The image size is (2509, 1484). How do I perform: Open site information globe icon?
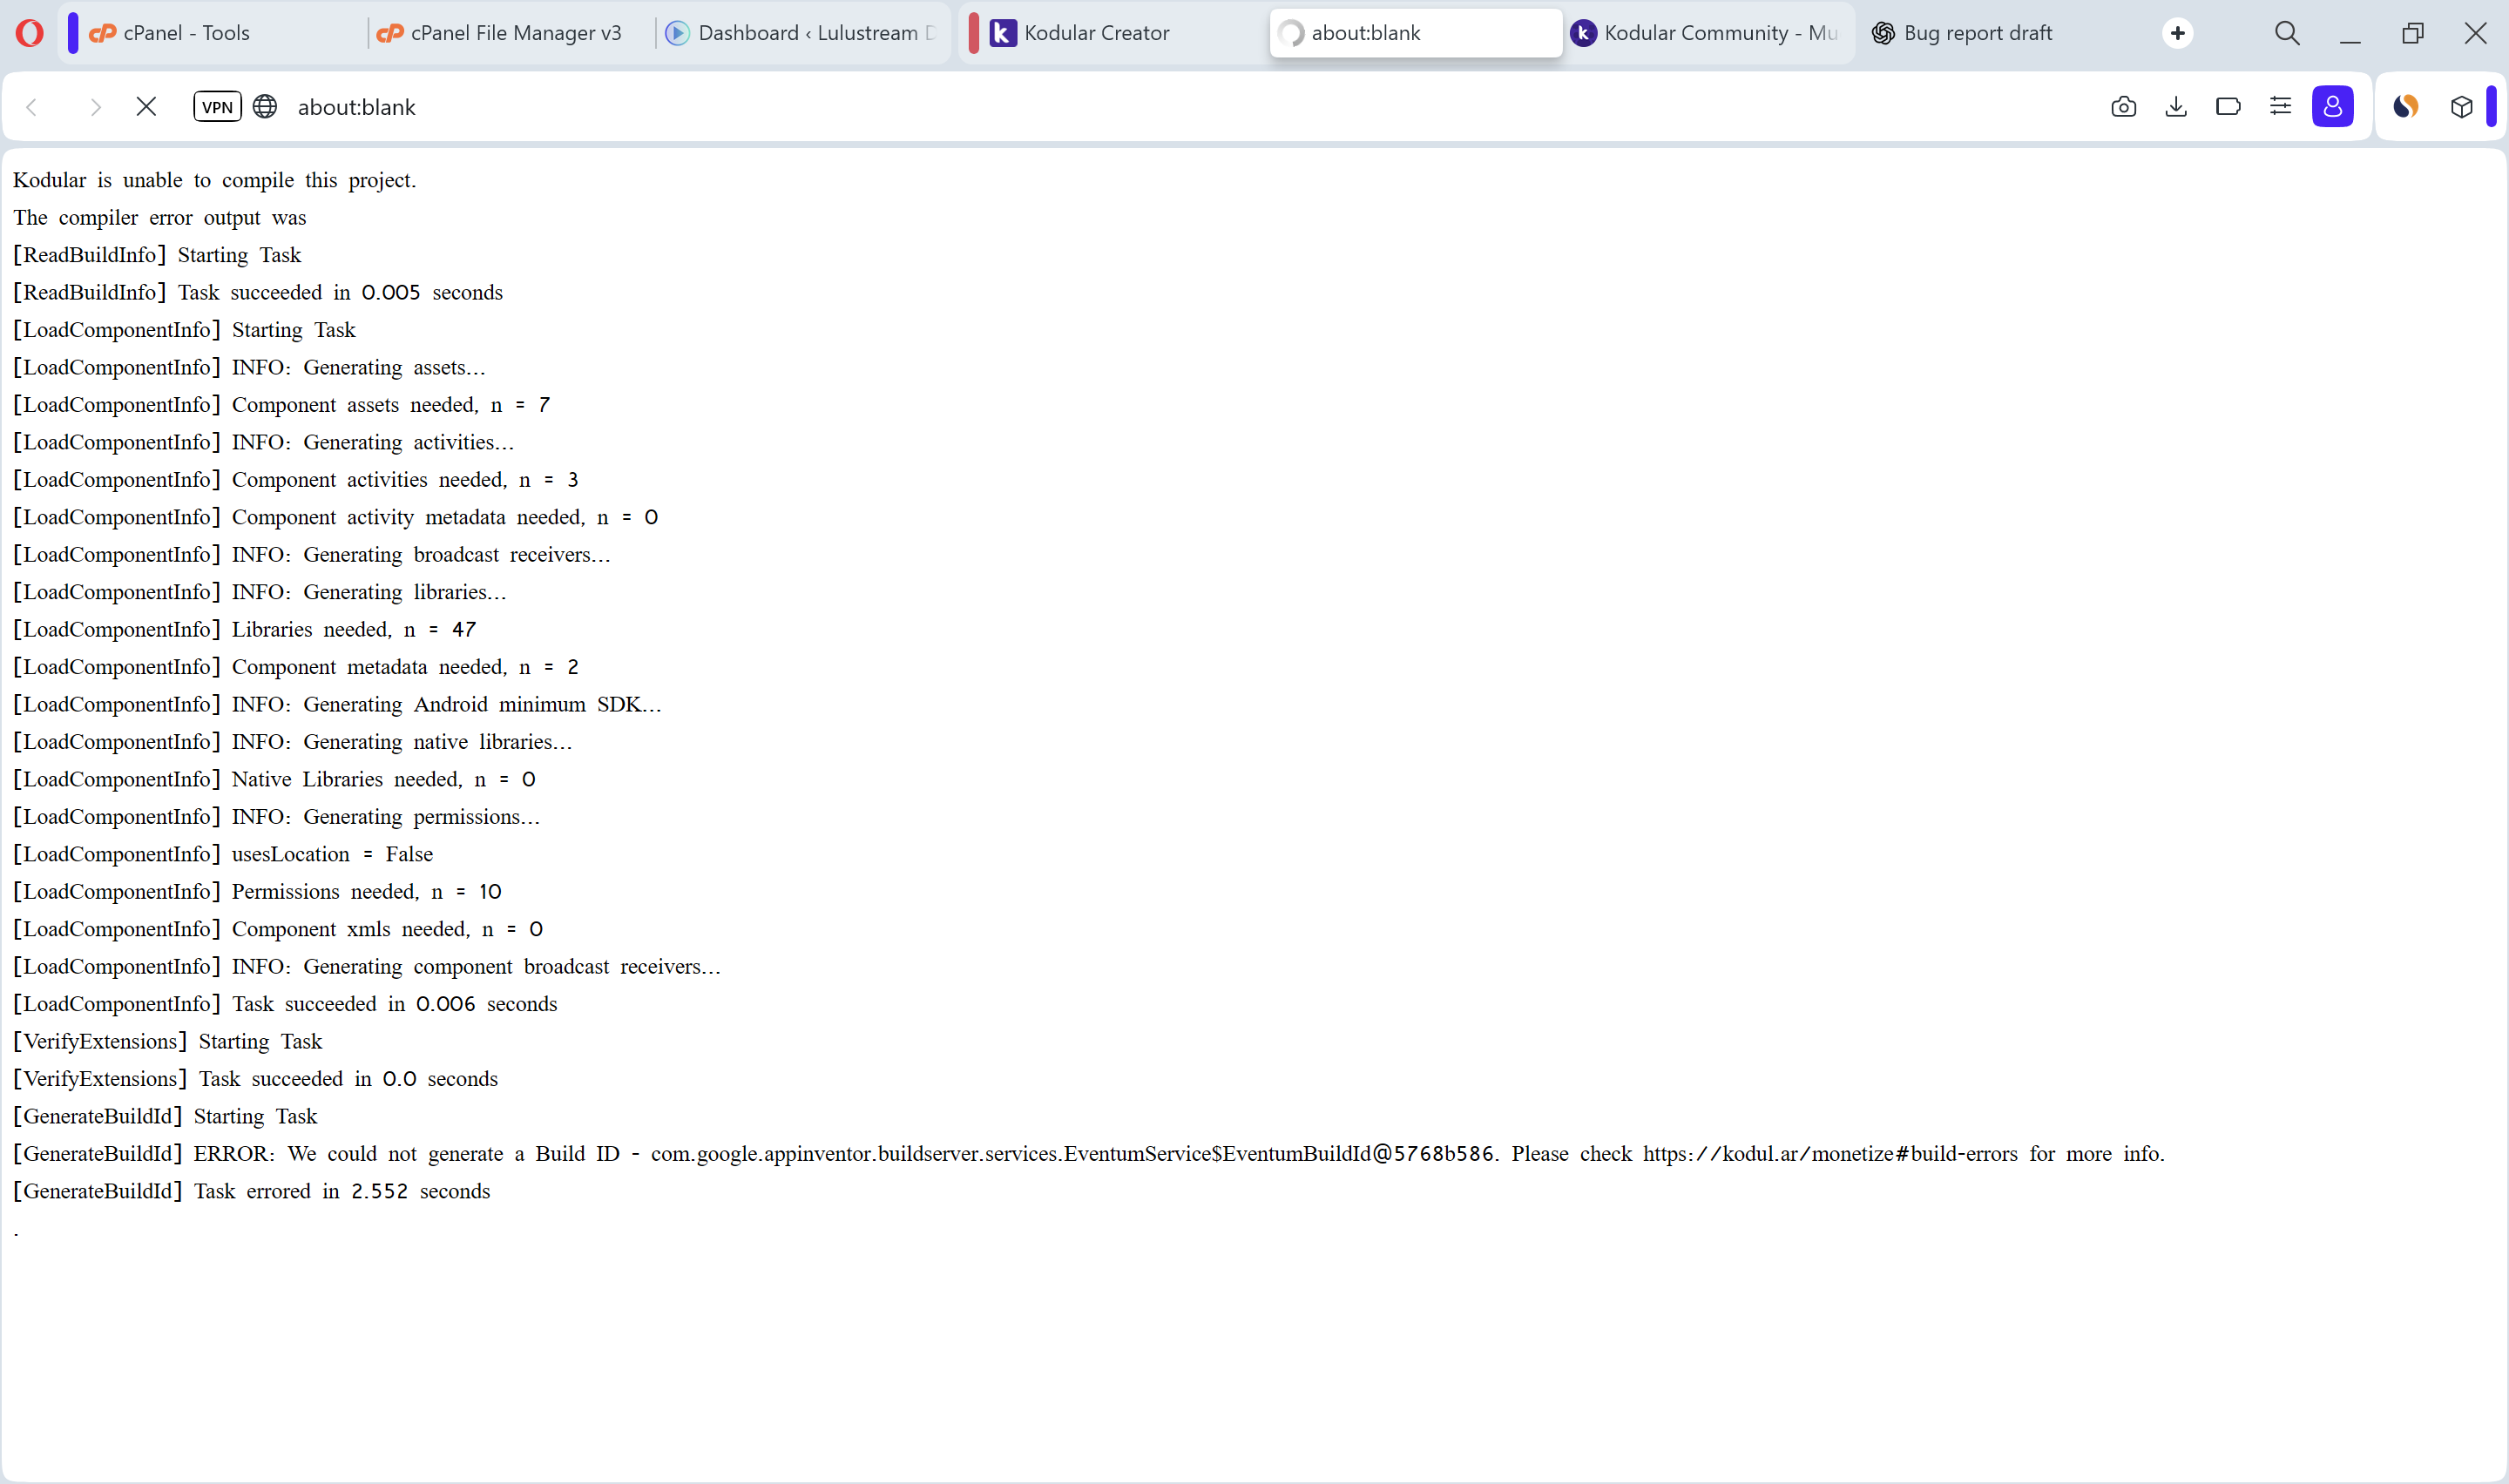click(265, 107)
